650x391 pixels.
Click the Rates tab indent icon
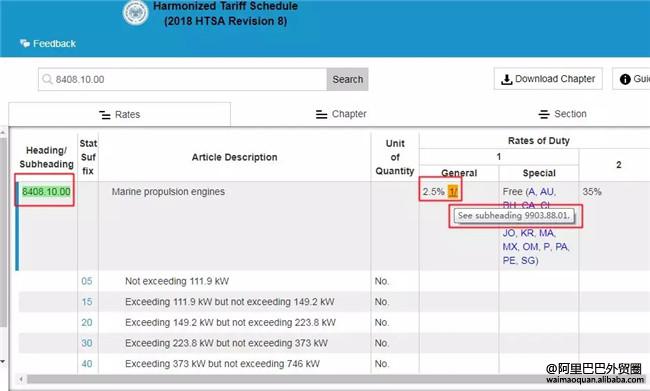click(x=105, y=115)
